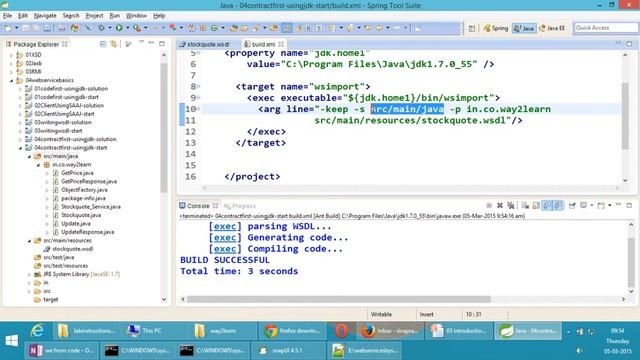Click Package Explorer vertical scrollbar
The width and height of the screenshot is (640, 360).
pos(164,127)
